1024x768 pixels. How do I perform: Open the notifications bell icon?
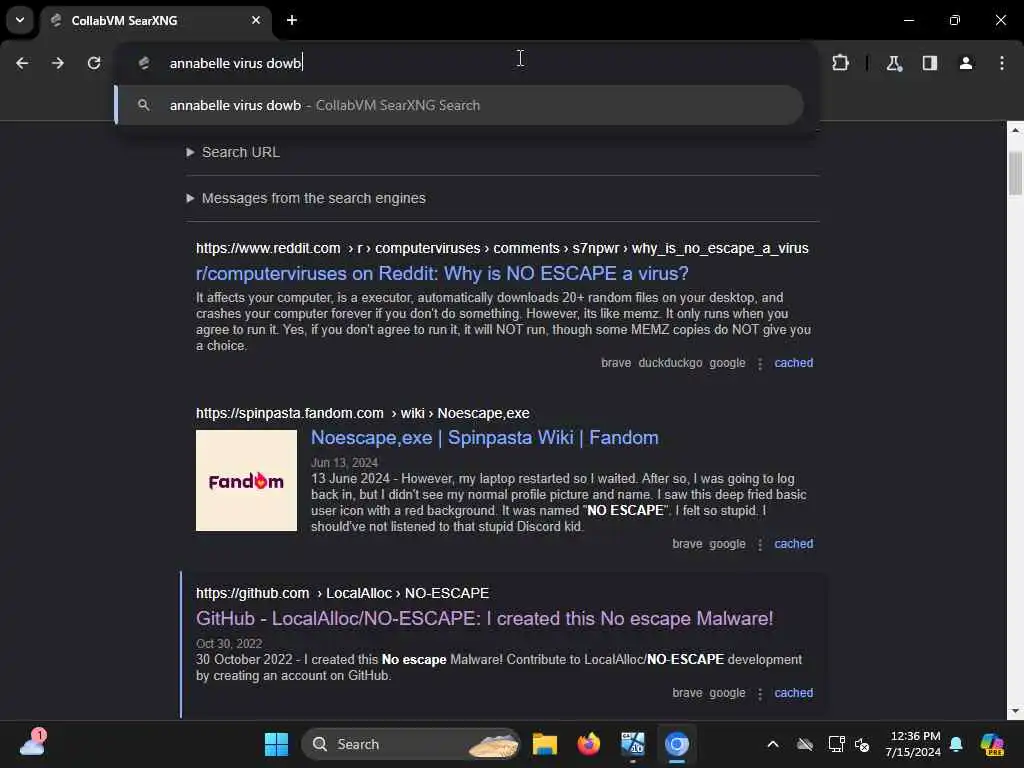[x=956, y=744]
